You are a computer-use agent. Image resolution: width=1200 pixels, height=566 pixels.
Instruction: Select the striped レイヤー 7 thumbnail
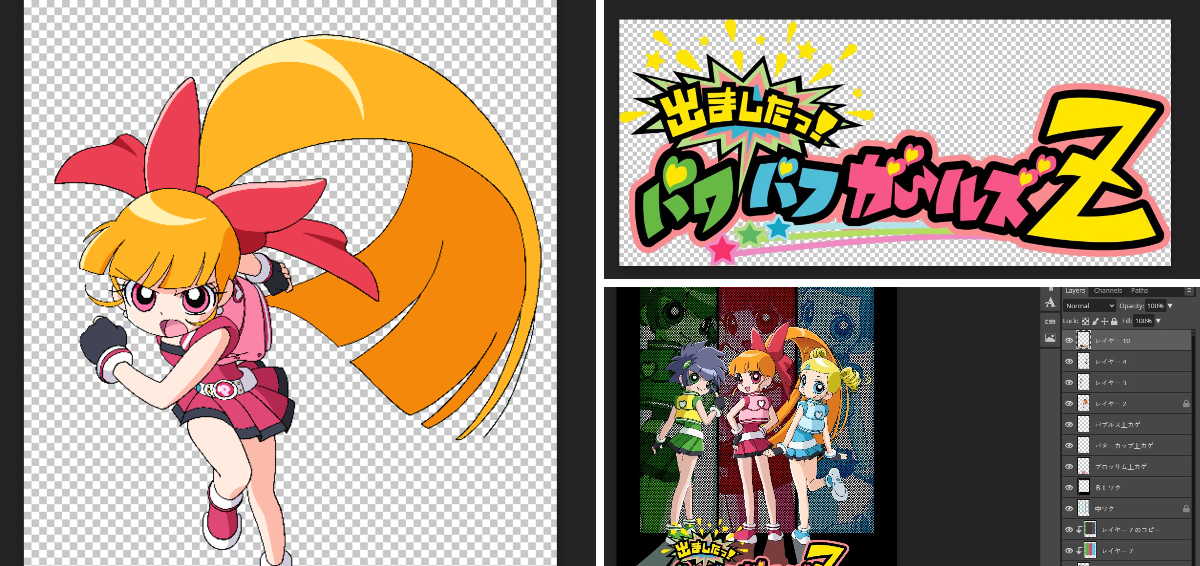1090,551
